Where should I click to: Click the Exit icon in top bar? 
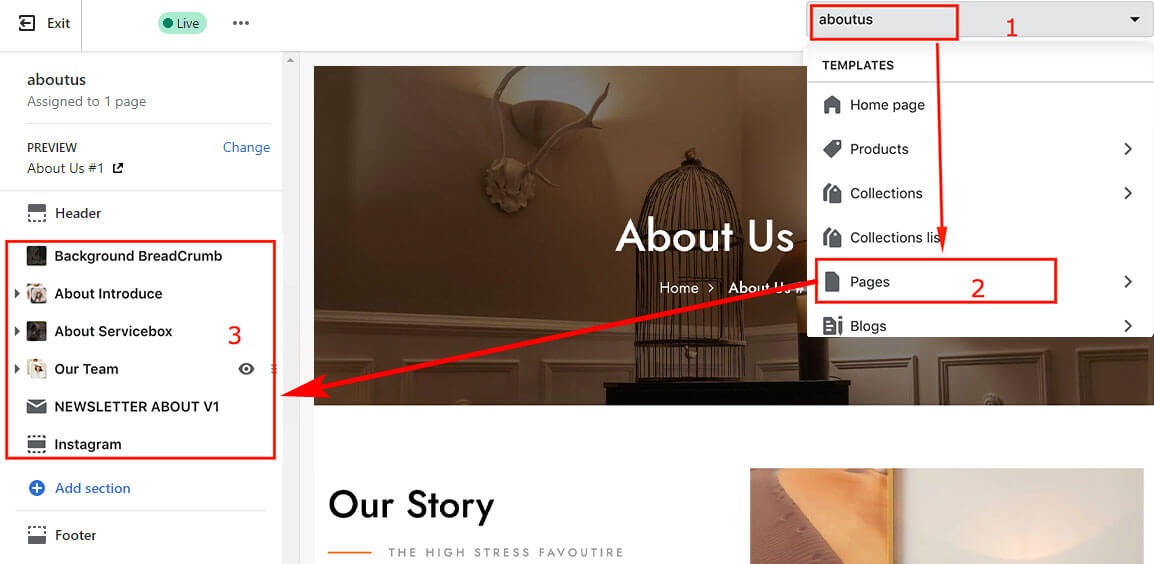(x=27, y=24)
